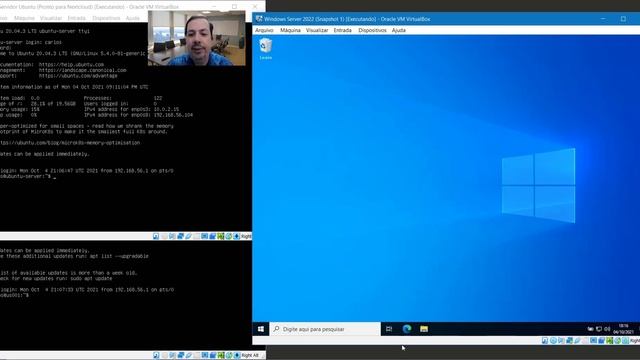The width and height of the screenshot is (640, 360).
Task: Click display indicator in Windows Server status bar
Action: [x=593, y=340]
